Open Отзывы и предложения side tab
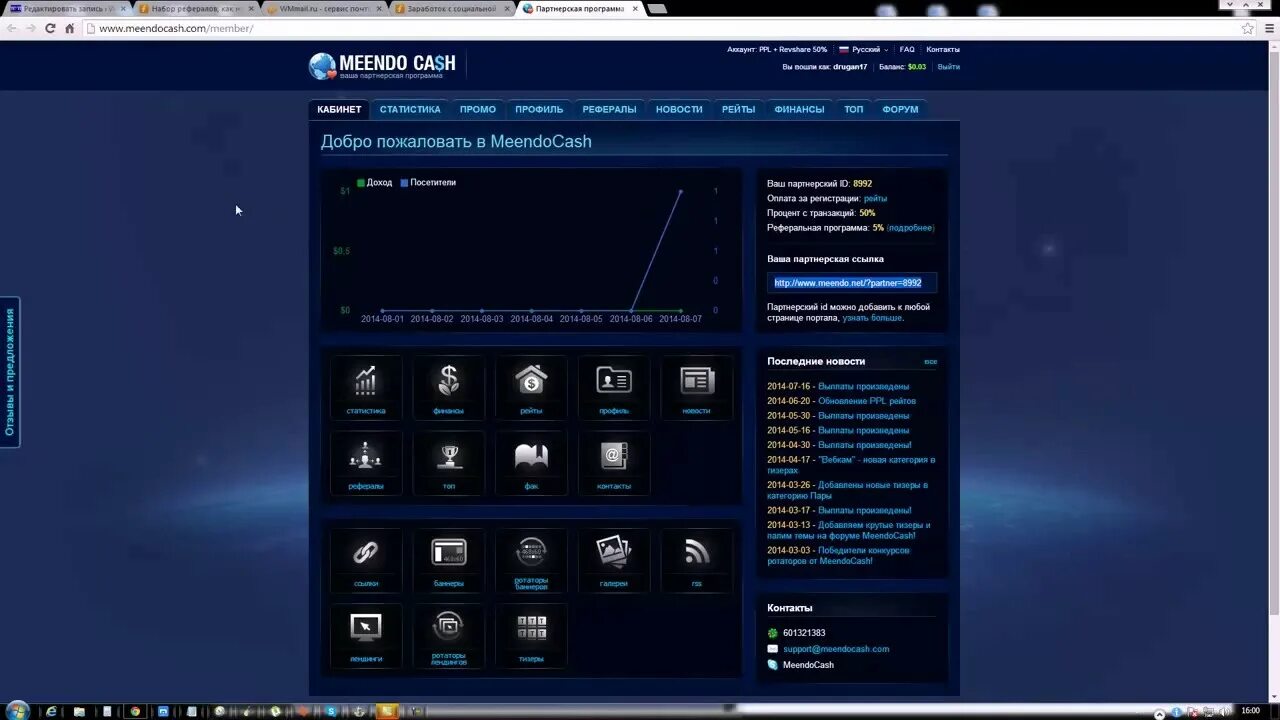Screen dimensions: 1280x720 10,372
